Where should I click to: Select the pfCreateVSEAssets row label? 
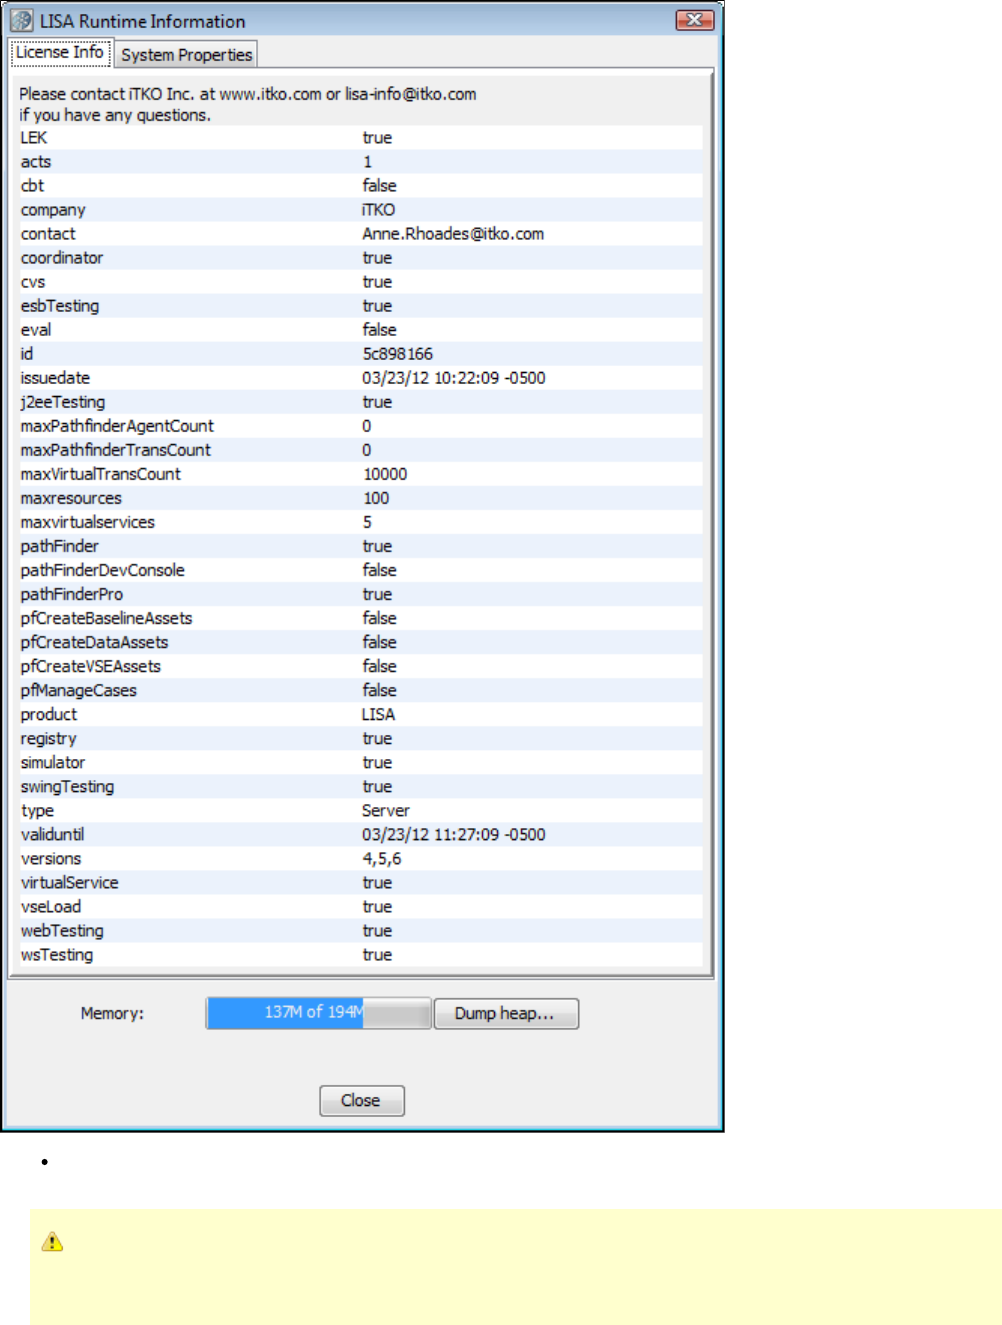[x=90, y=666]
